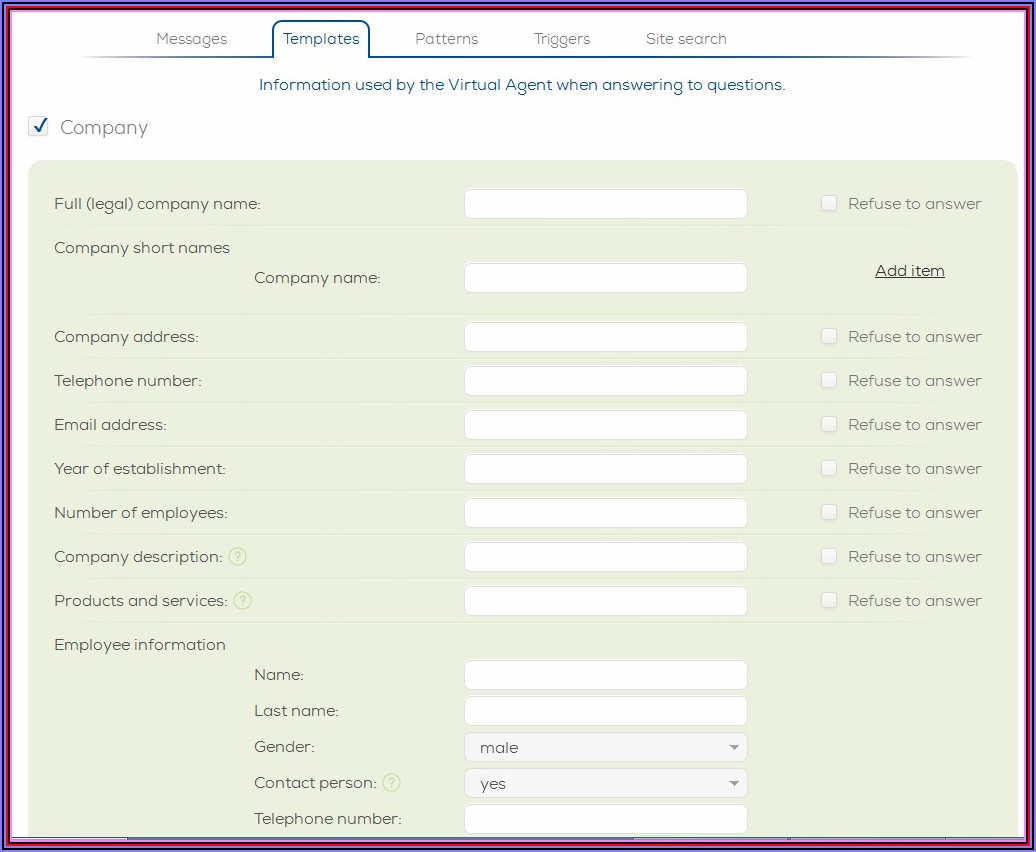Click help icon next to Contact person

pos(392,783)
